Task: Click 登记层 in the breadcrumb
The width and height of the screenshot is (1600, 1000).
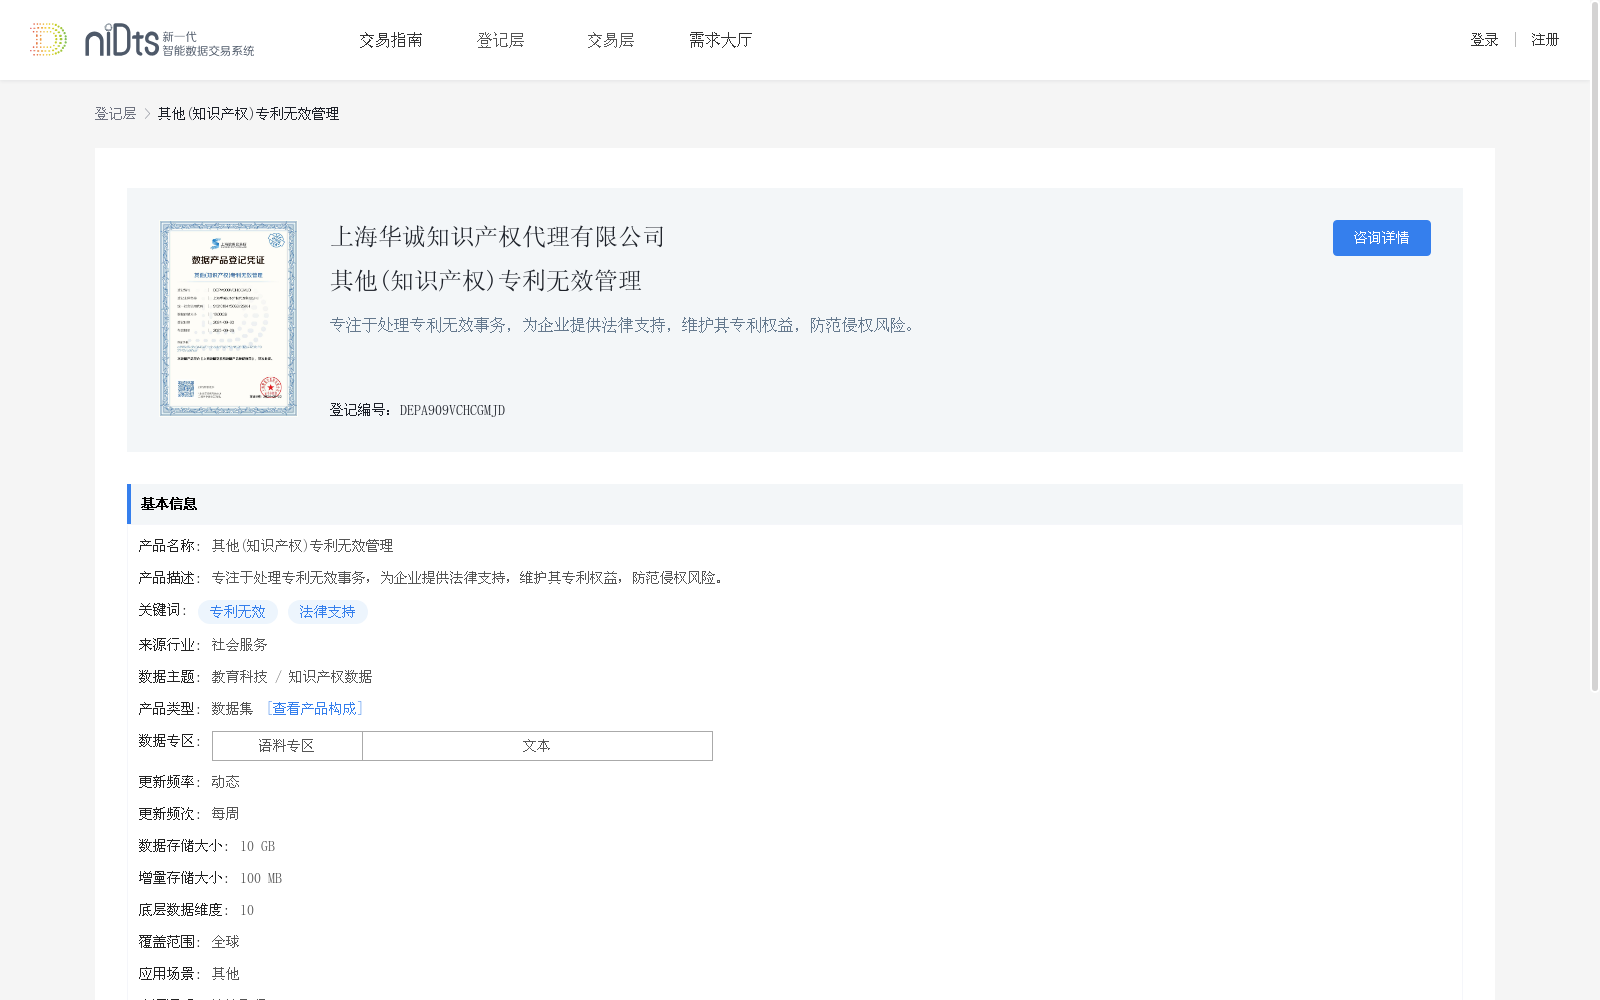Action: pos(115,114)
